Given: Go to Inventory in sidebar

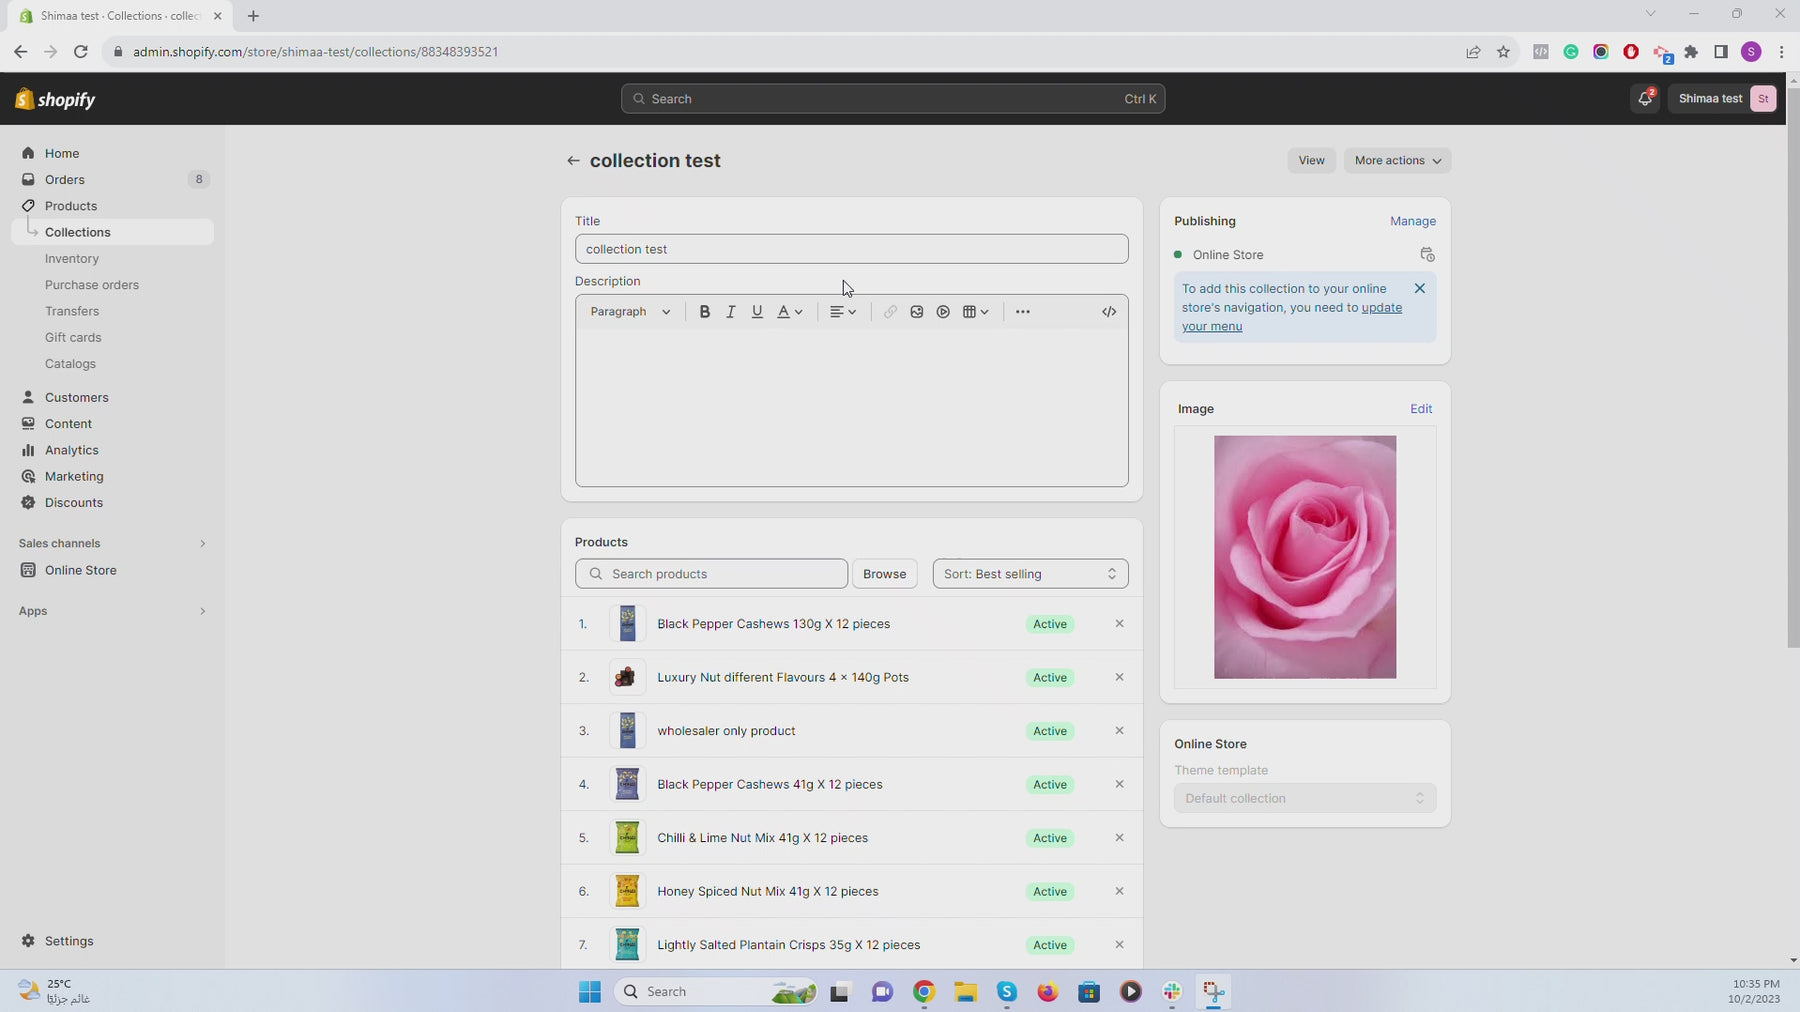Looking at the screenshot, I should click(x=72, y=259).
